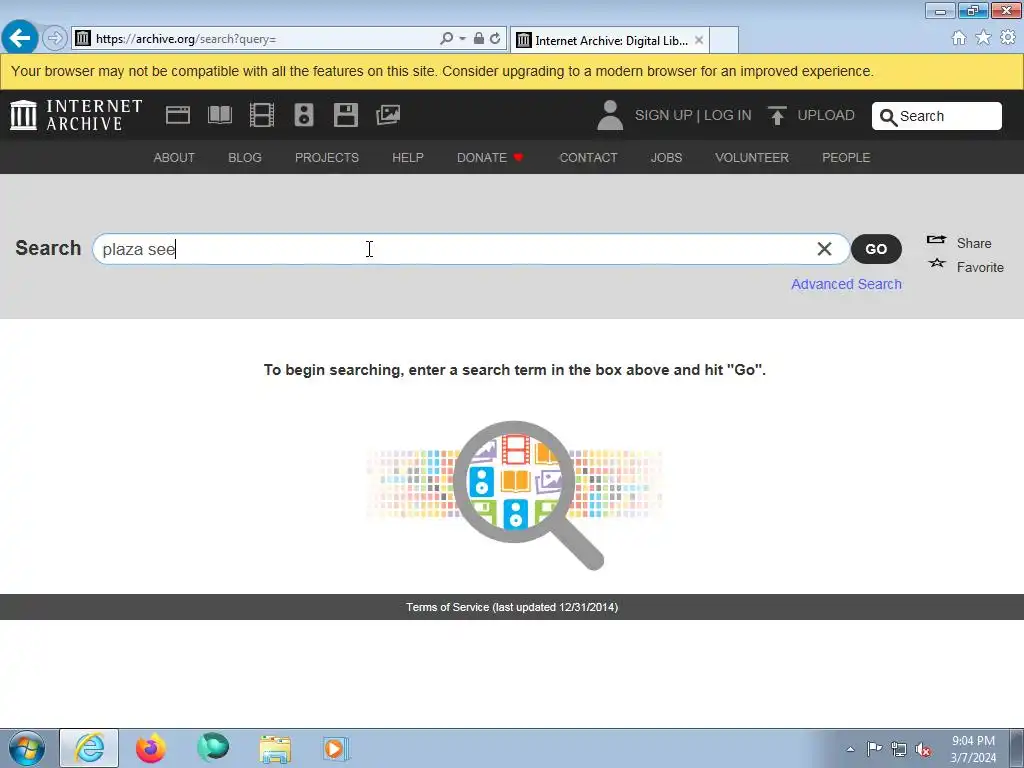Click the address bar search magnifier
This screenshot has height=768, width=1024.
click(446, 39)
